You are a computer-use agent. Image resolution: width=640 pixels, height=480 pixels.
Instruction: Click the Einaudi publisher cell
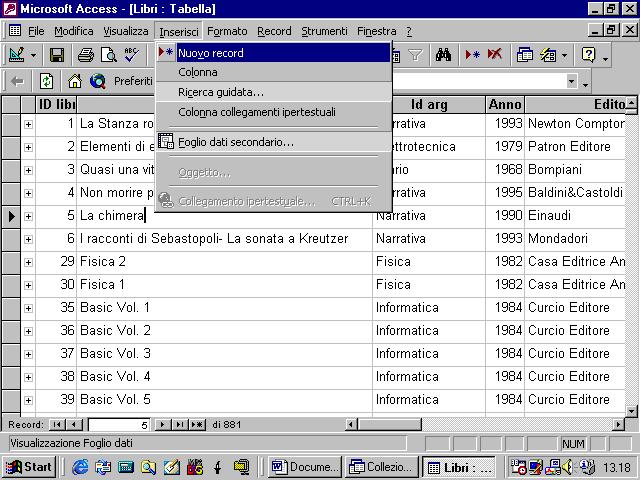[x=575, y=216]
